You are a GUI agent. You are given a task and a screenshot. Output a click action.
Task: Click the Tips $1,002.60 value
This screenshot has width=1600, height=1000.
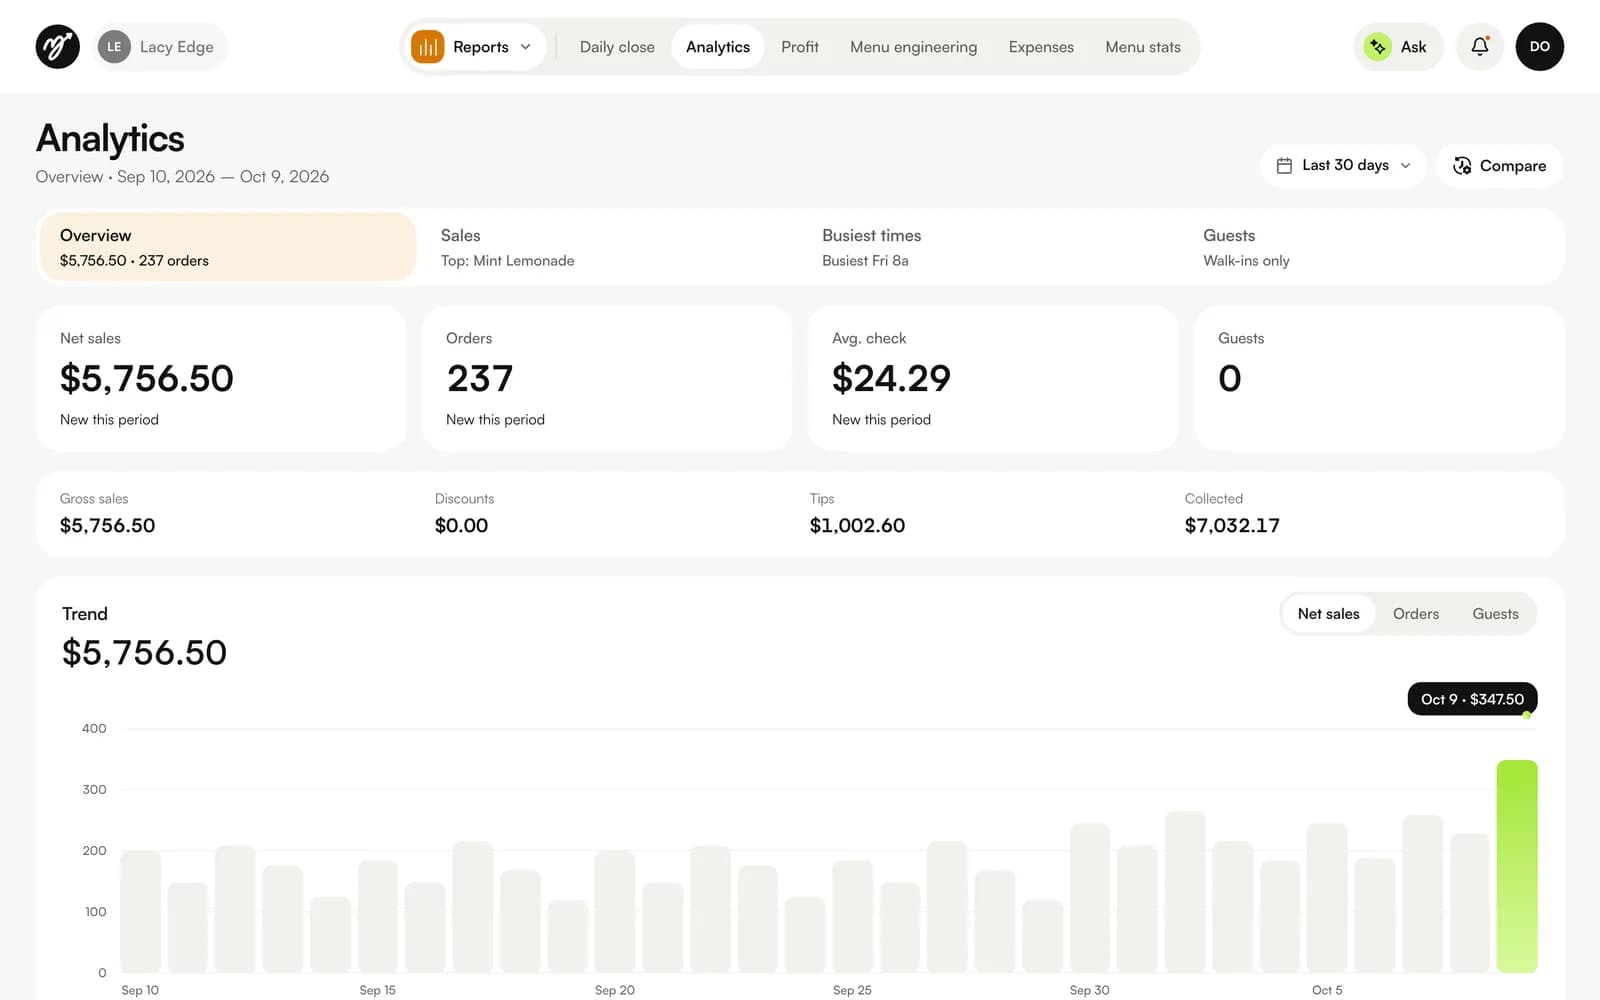[x=857, y=526]
